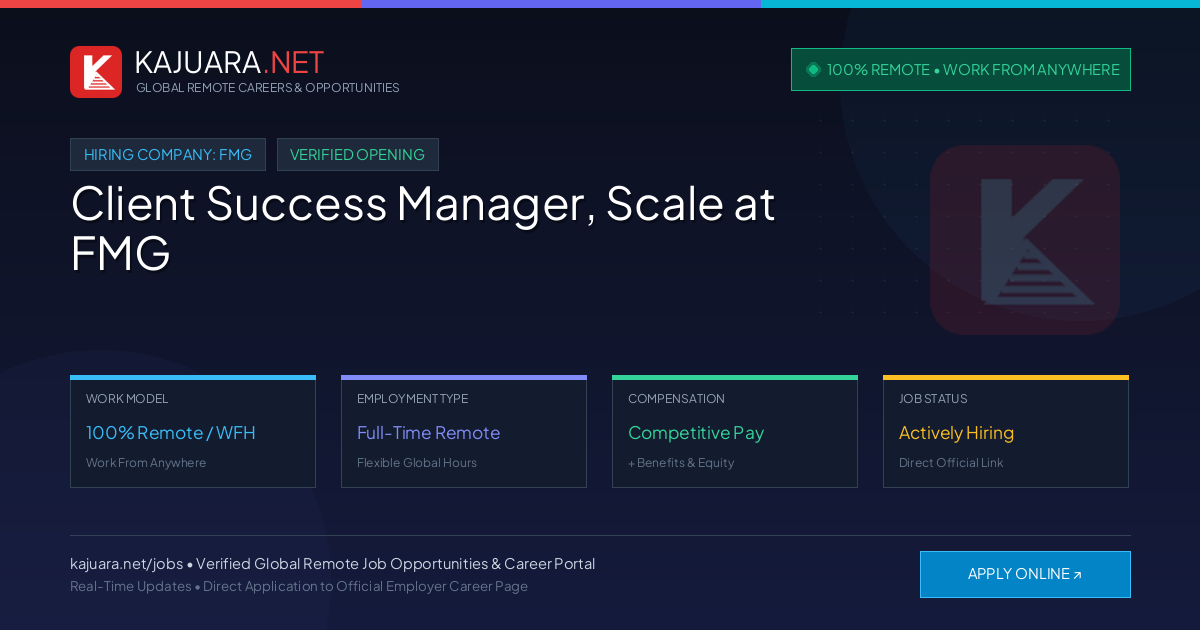Click the Flexible Global Hours text
This screenshot has height=630, width=1200.
coord(417,463)
